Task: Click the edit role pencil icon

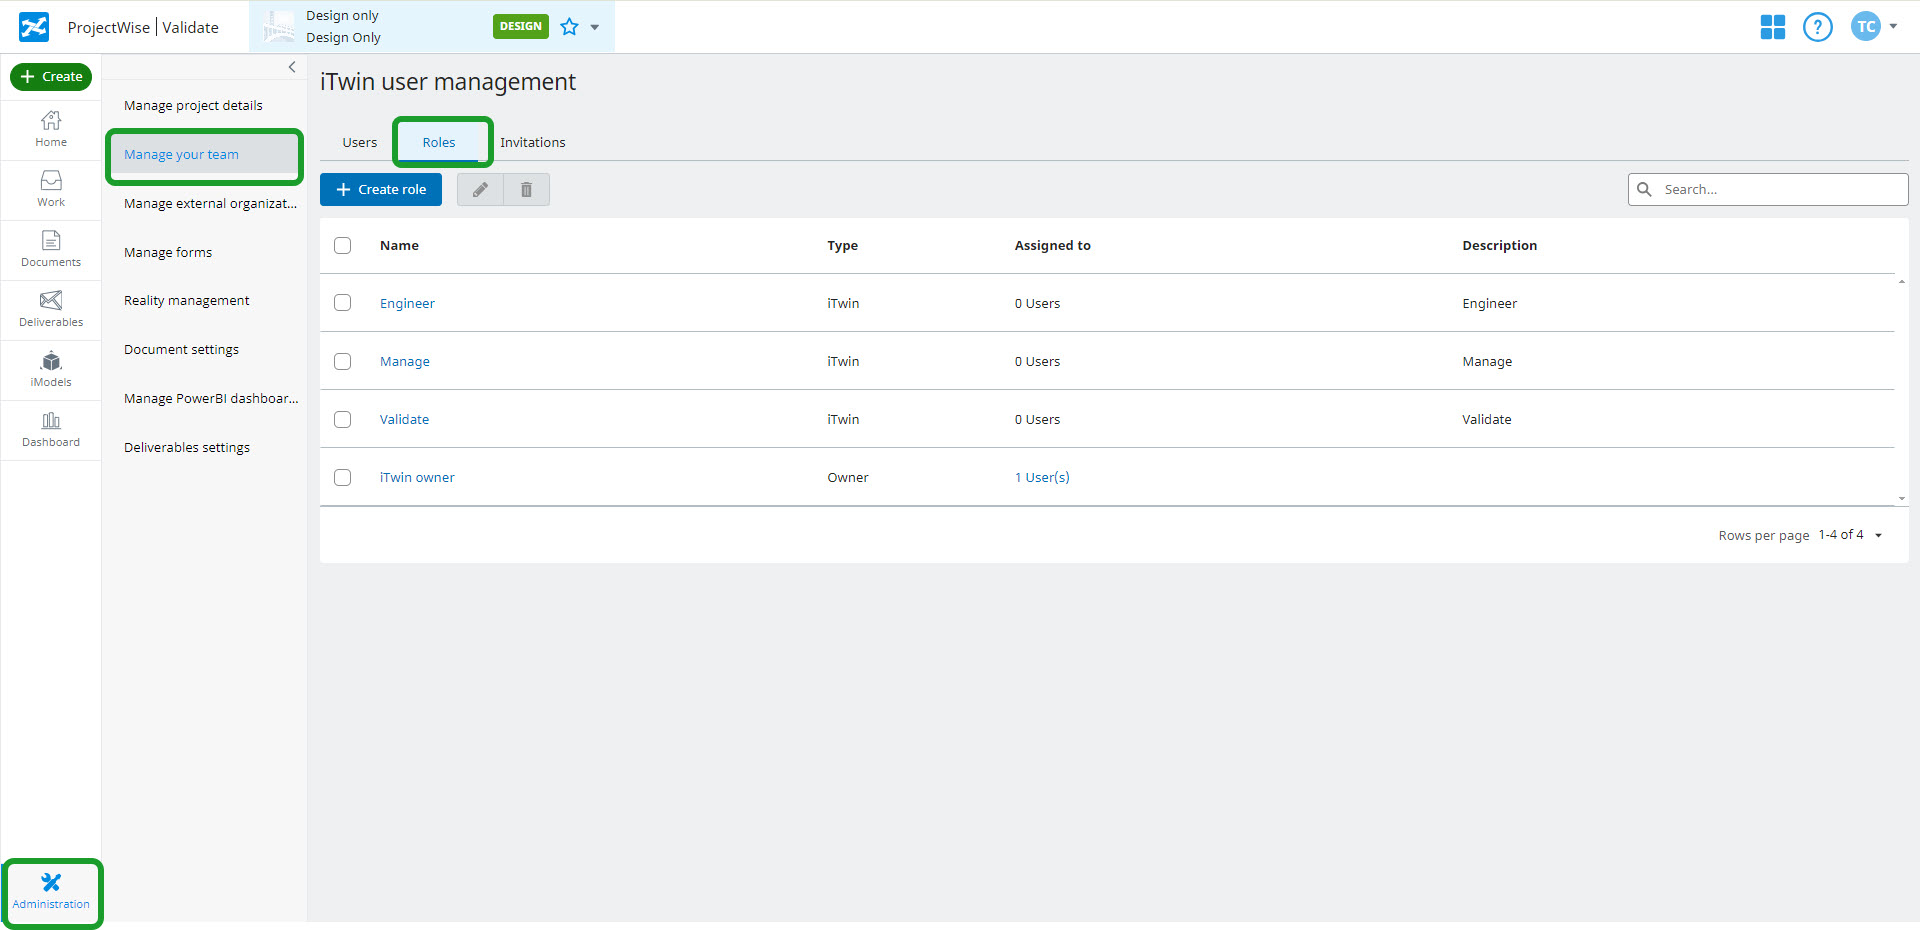Action: tap(479, 189)
